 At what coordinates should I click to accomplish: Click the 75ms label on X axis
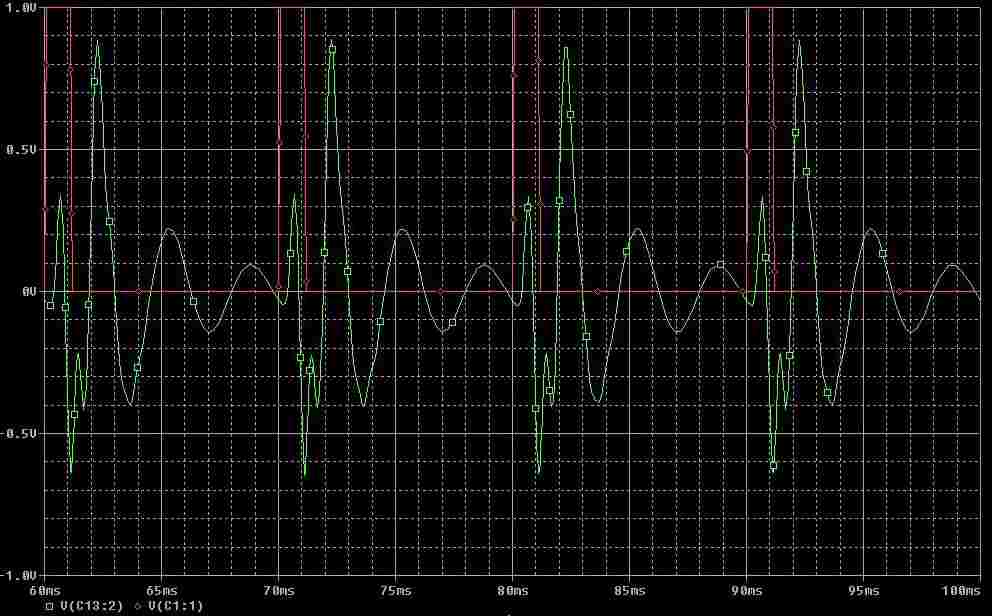coord(396,591)
